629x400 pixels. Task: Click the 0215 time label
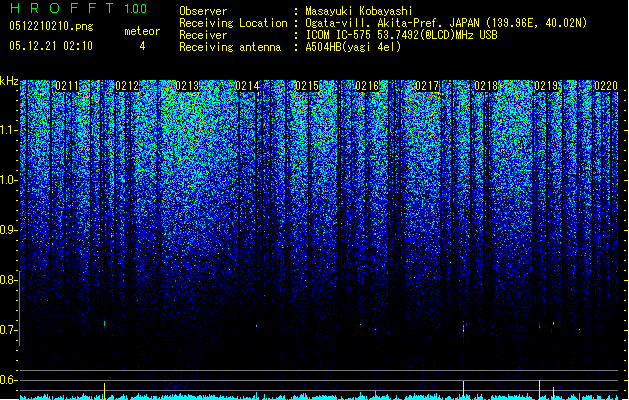click(x=306, y=86)
